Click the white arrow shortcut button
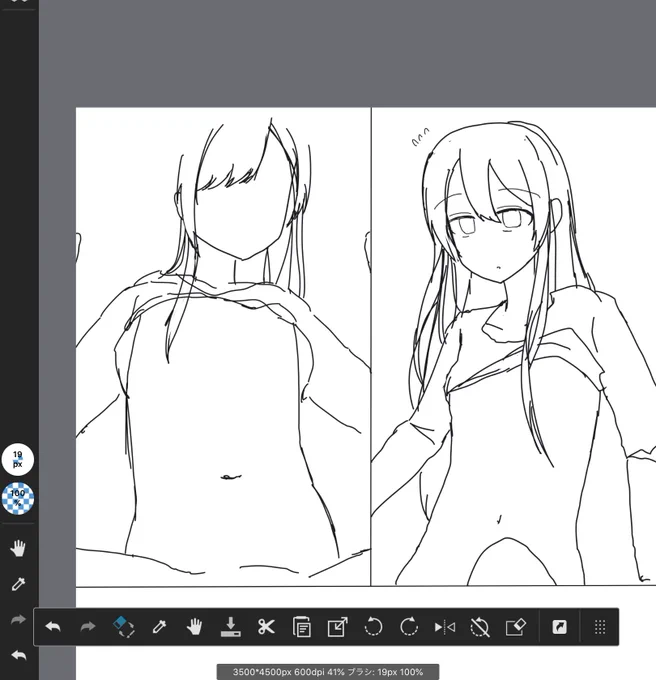Viewport: 656px width, 680px height. coord(559,627)
